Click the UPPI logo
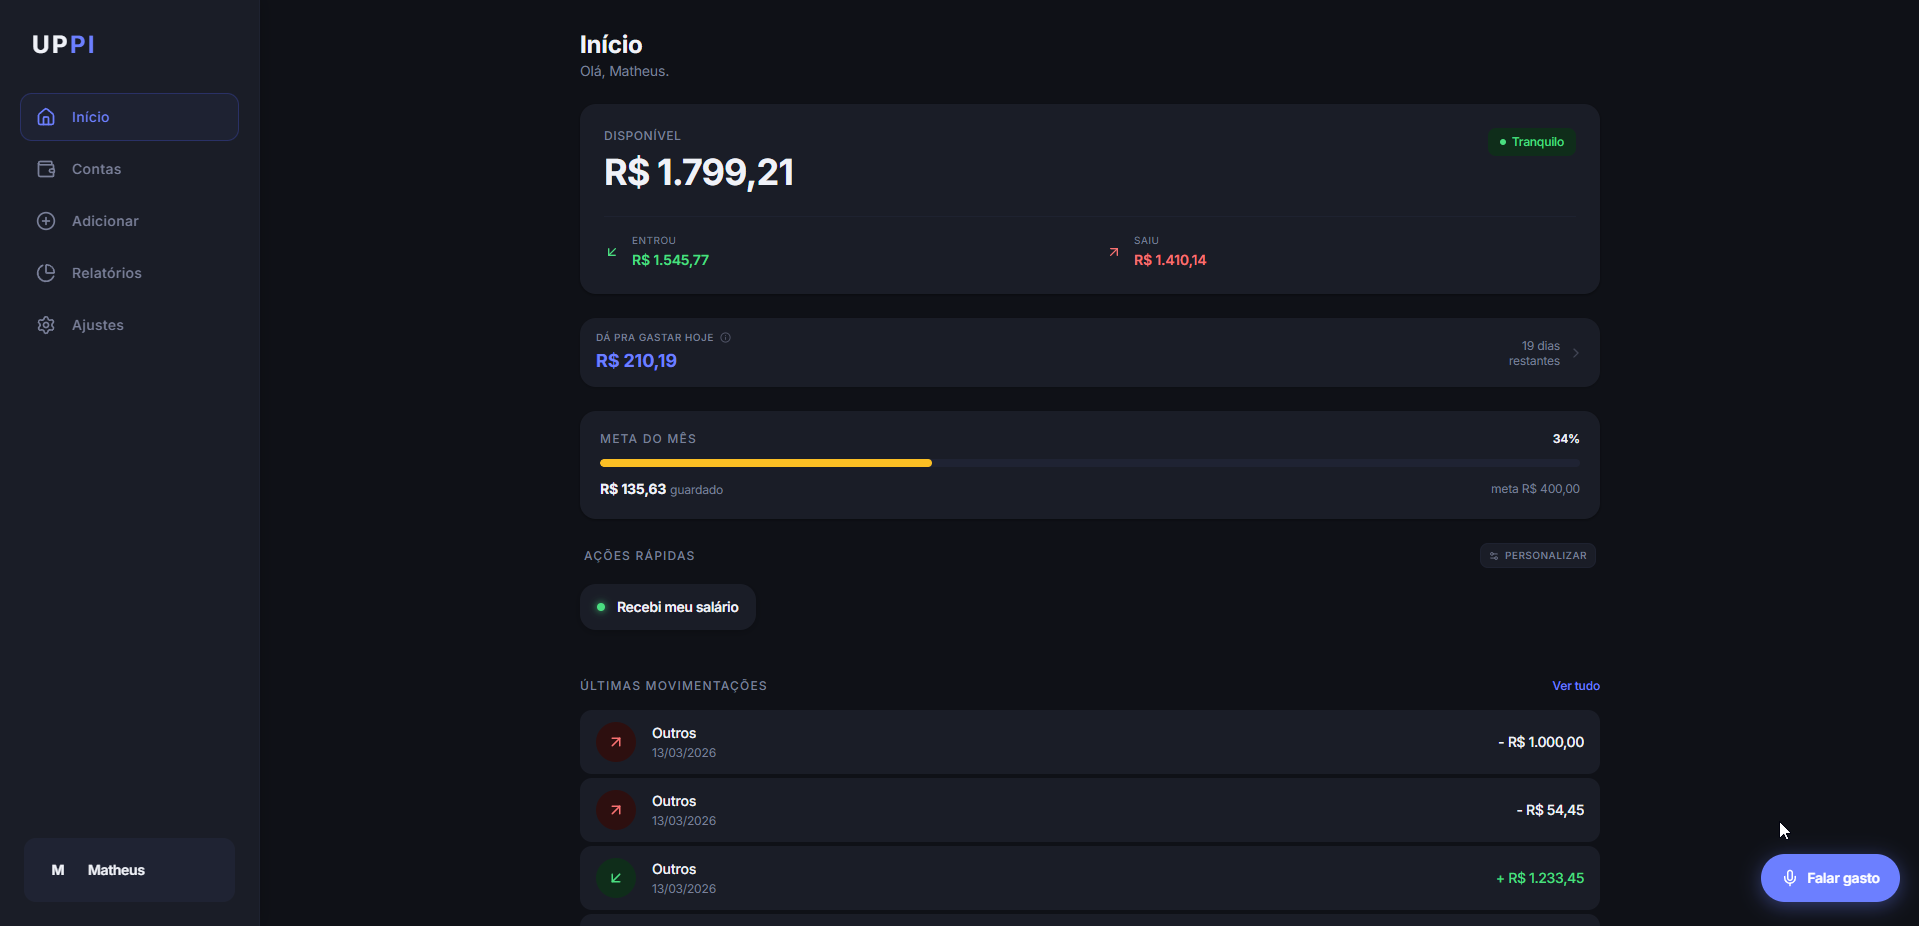The image size is (1919, 926). 63,45
